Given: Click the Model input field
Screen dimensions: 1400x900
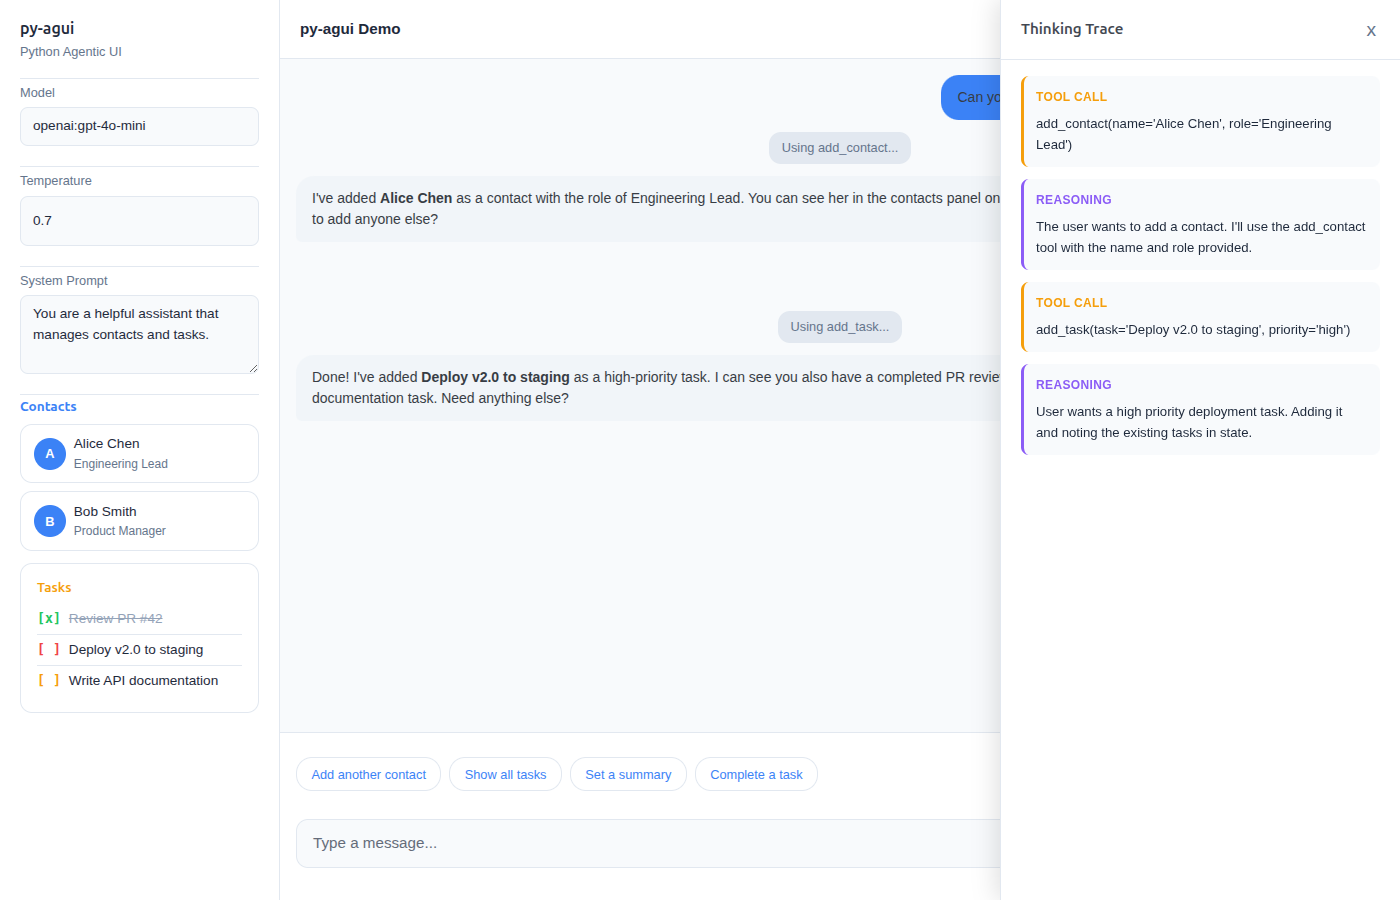Looking at the screenshot, I should (x=139, y=126).
